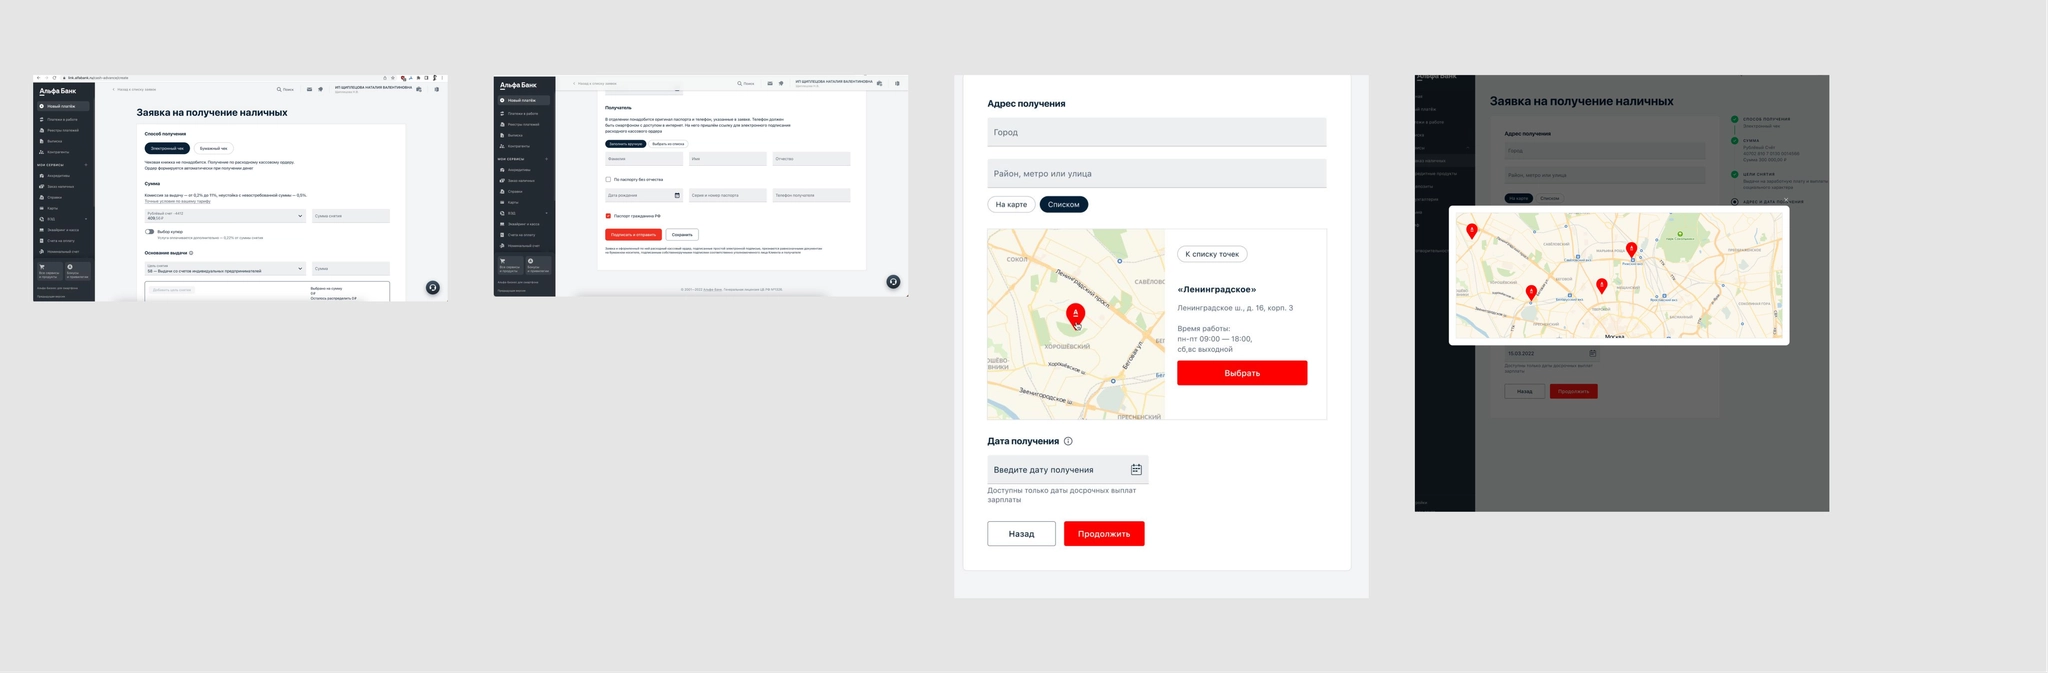
Task: Click the Сумма снятия input field
Action: pos(351,215)
